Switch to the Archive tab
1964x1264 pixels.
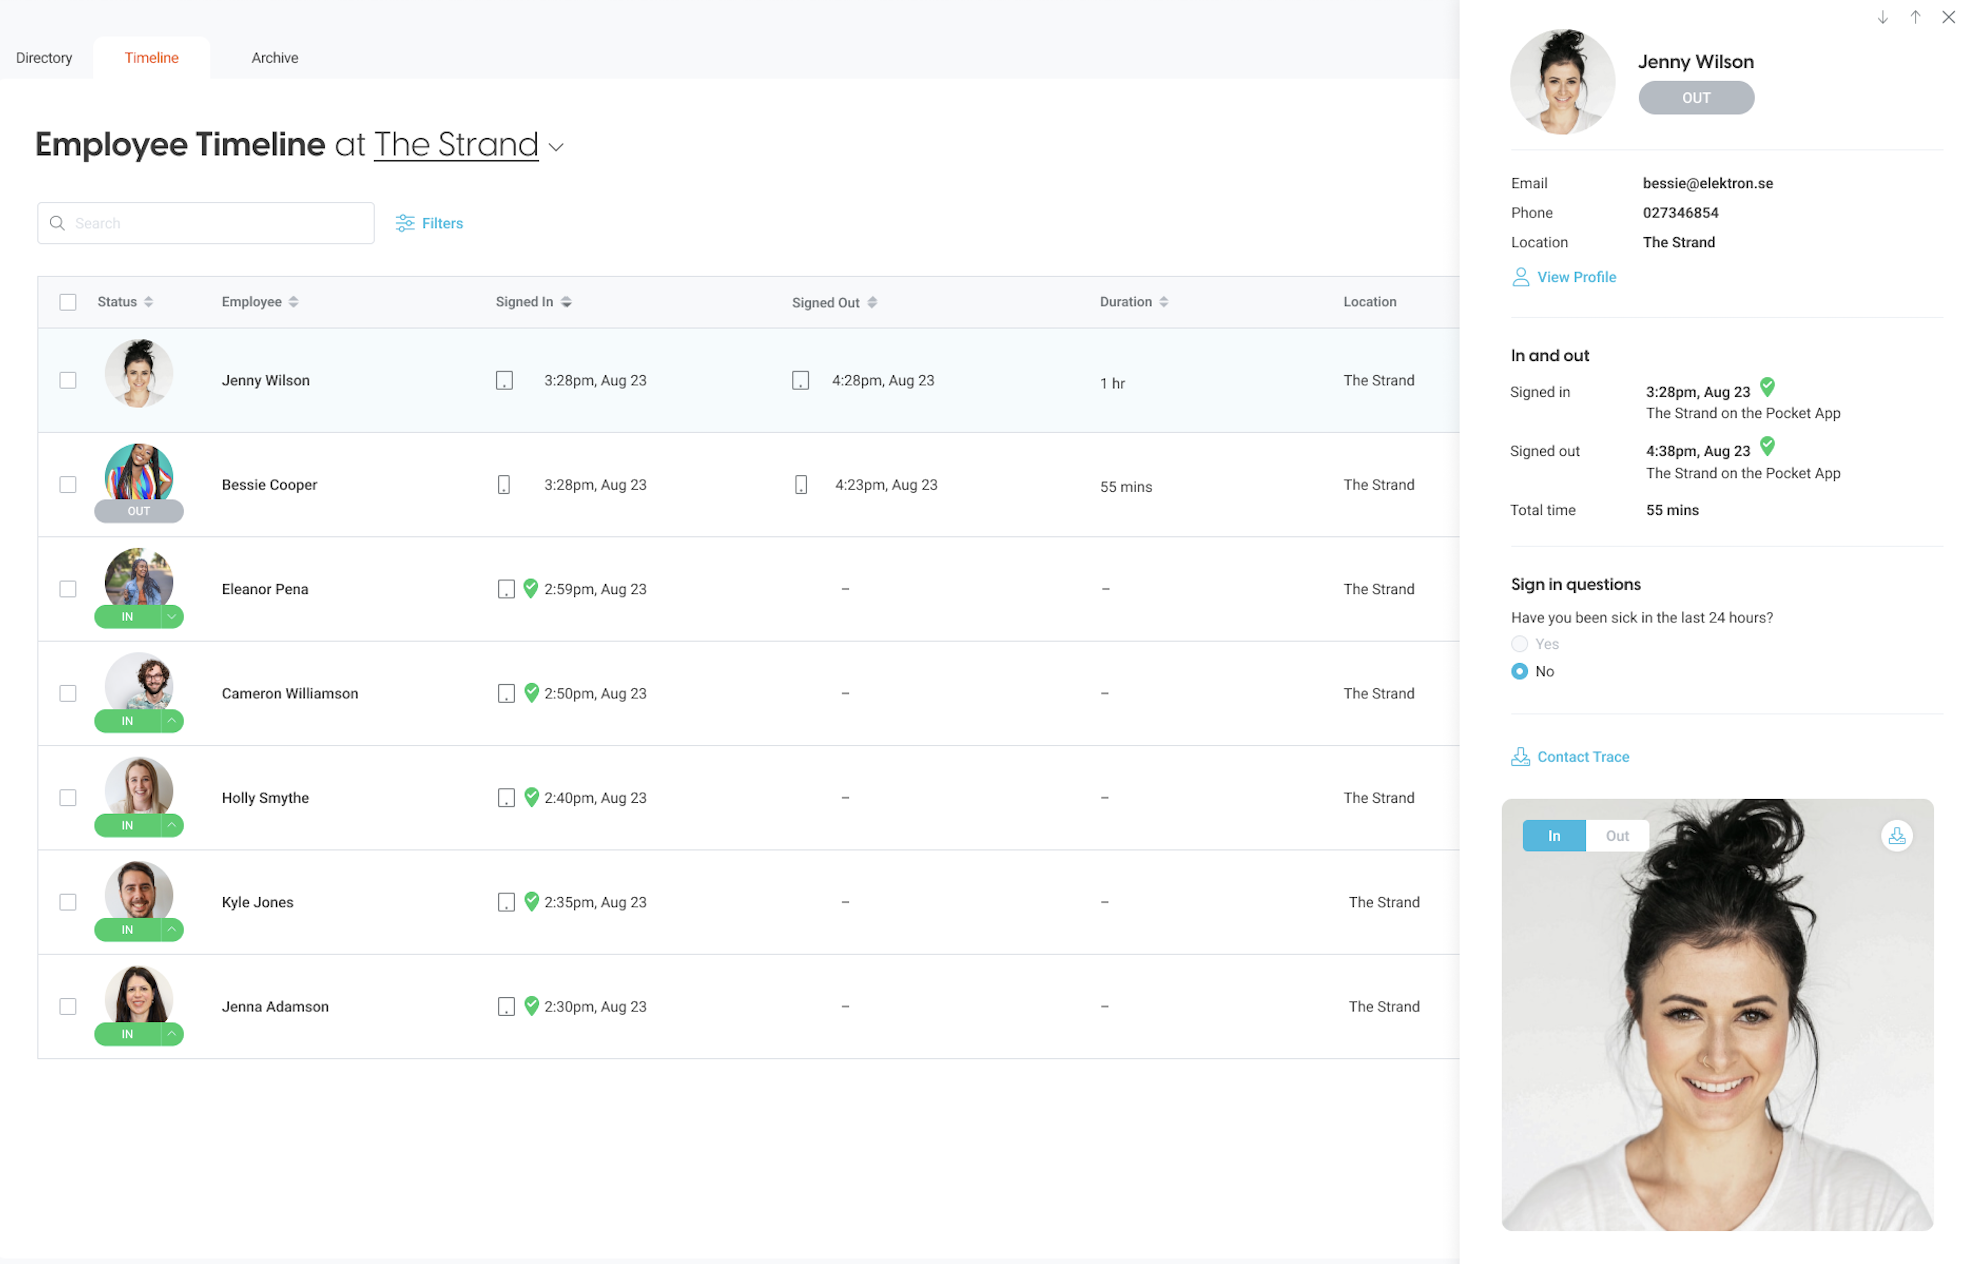275,58
